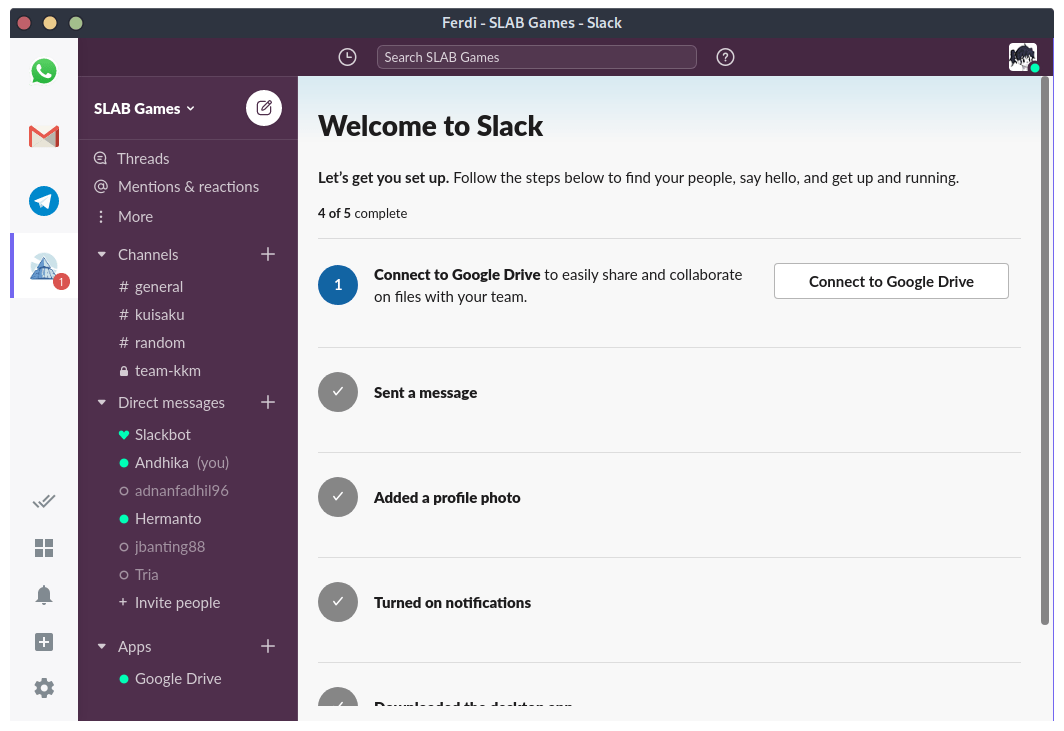Open Ferdi settings gear icon

pyautogui.click(x=44, y=688)
